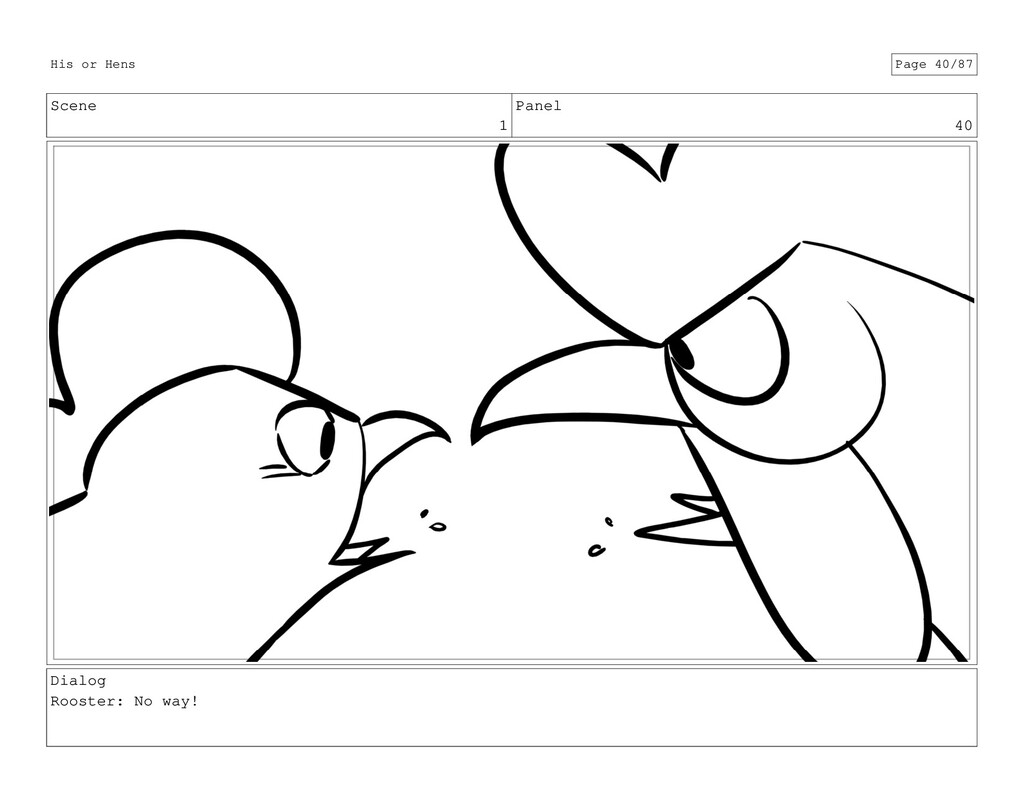
Task: Click the 'Rooster: No way!' dialog line
Action: (x=124, y=702)
